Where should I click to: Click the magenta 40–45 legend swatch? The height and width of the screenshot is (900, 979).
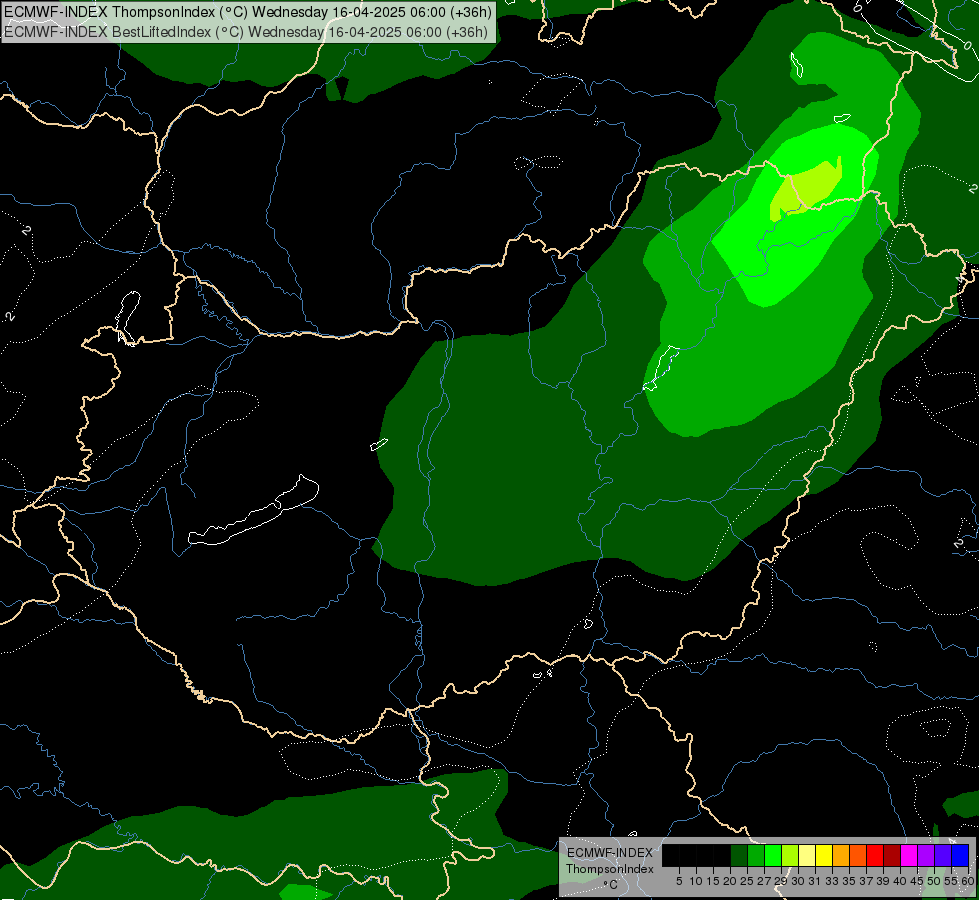point(909,855)
